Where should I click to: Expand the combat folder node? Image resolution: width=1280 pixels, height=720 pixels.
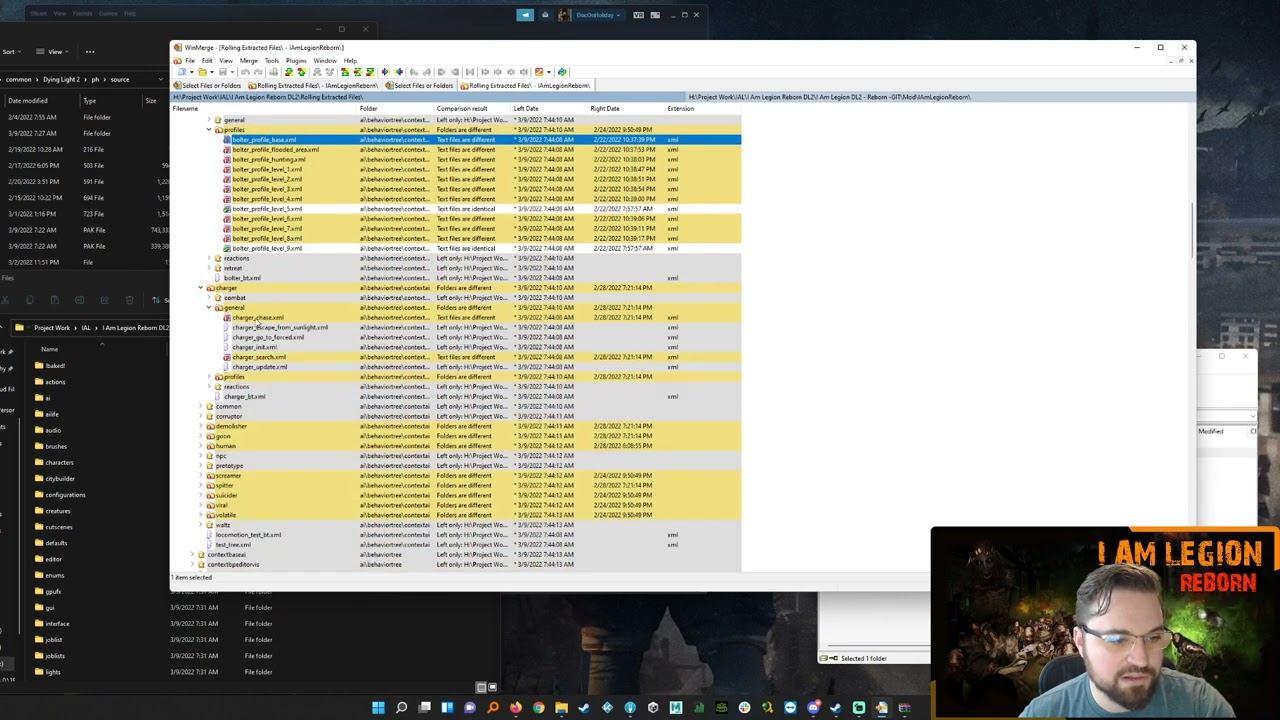tap(209, 298)
